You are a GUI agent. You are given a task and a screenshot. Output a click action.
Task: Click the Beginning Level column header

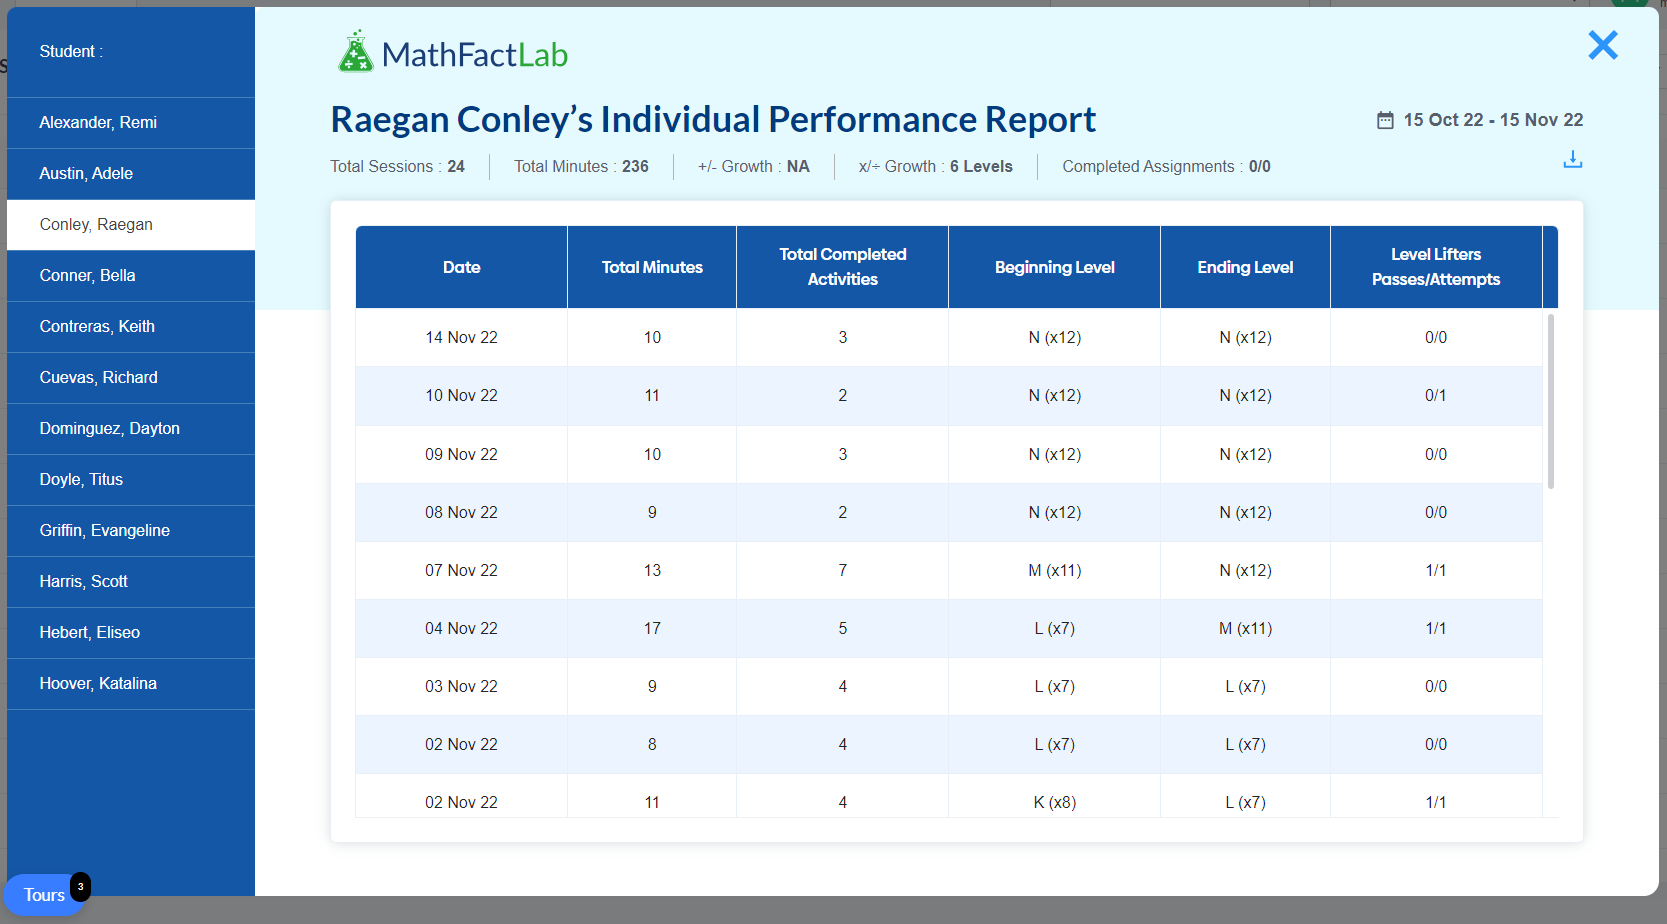tap(1055, 267)
